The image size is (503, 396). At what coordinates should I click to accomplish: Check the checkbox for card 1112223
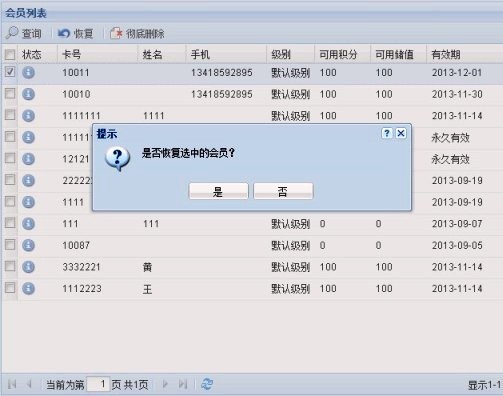(10, 288)
